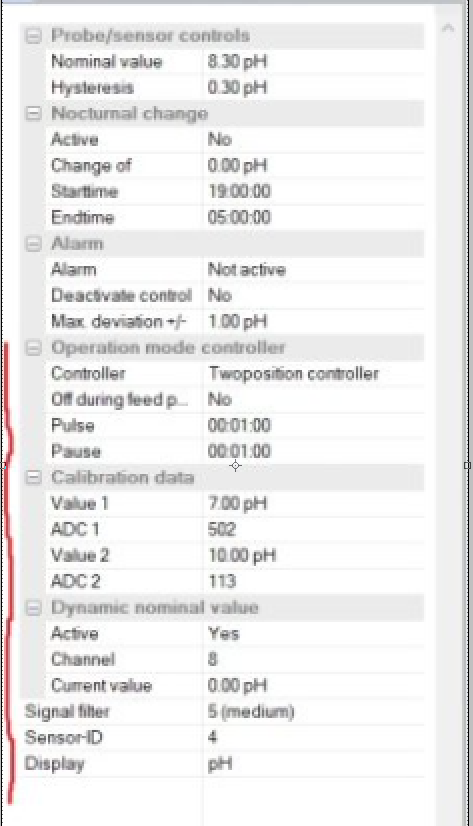Screen dimensions: 473x826
Task: Collapse the Probe/sensor controls section
Action: [x=33, y=36]
